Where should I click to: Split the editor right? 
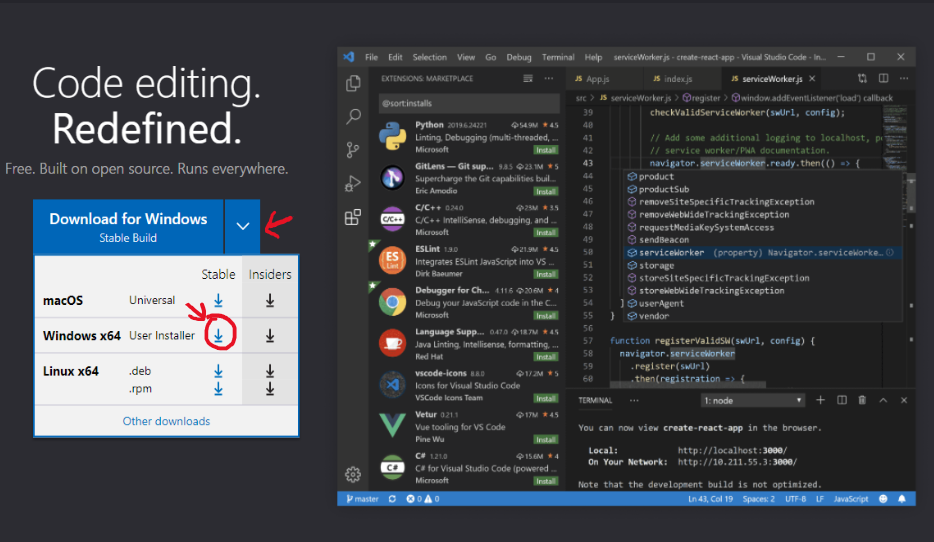point(883,79)
